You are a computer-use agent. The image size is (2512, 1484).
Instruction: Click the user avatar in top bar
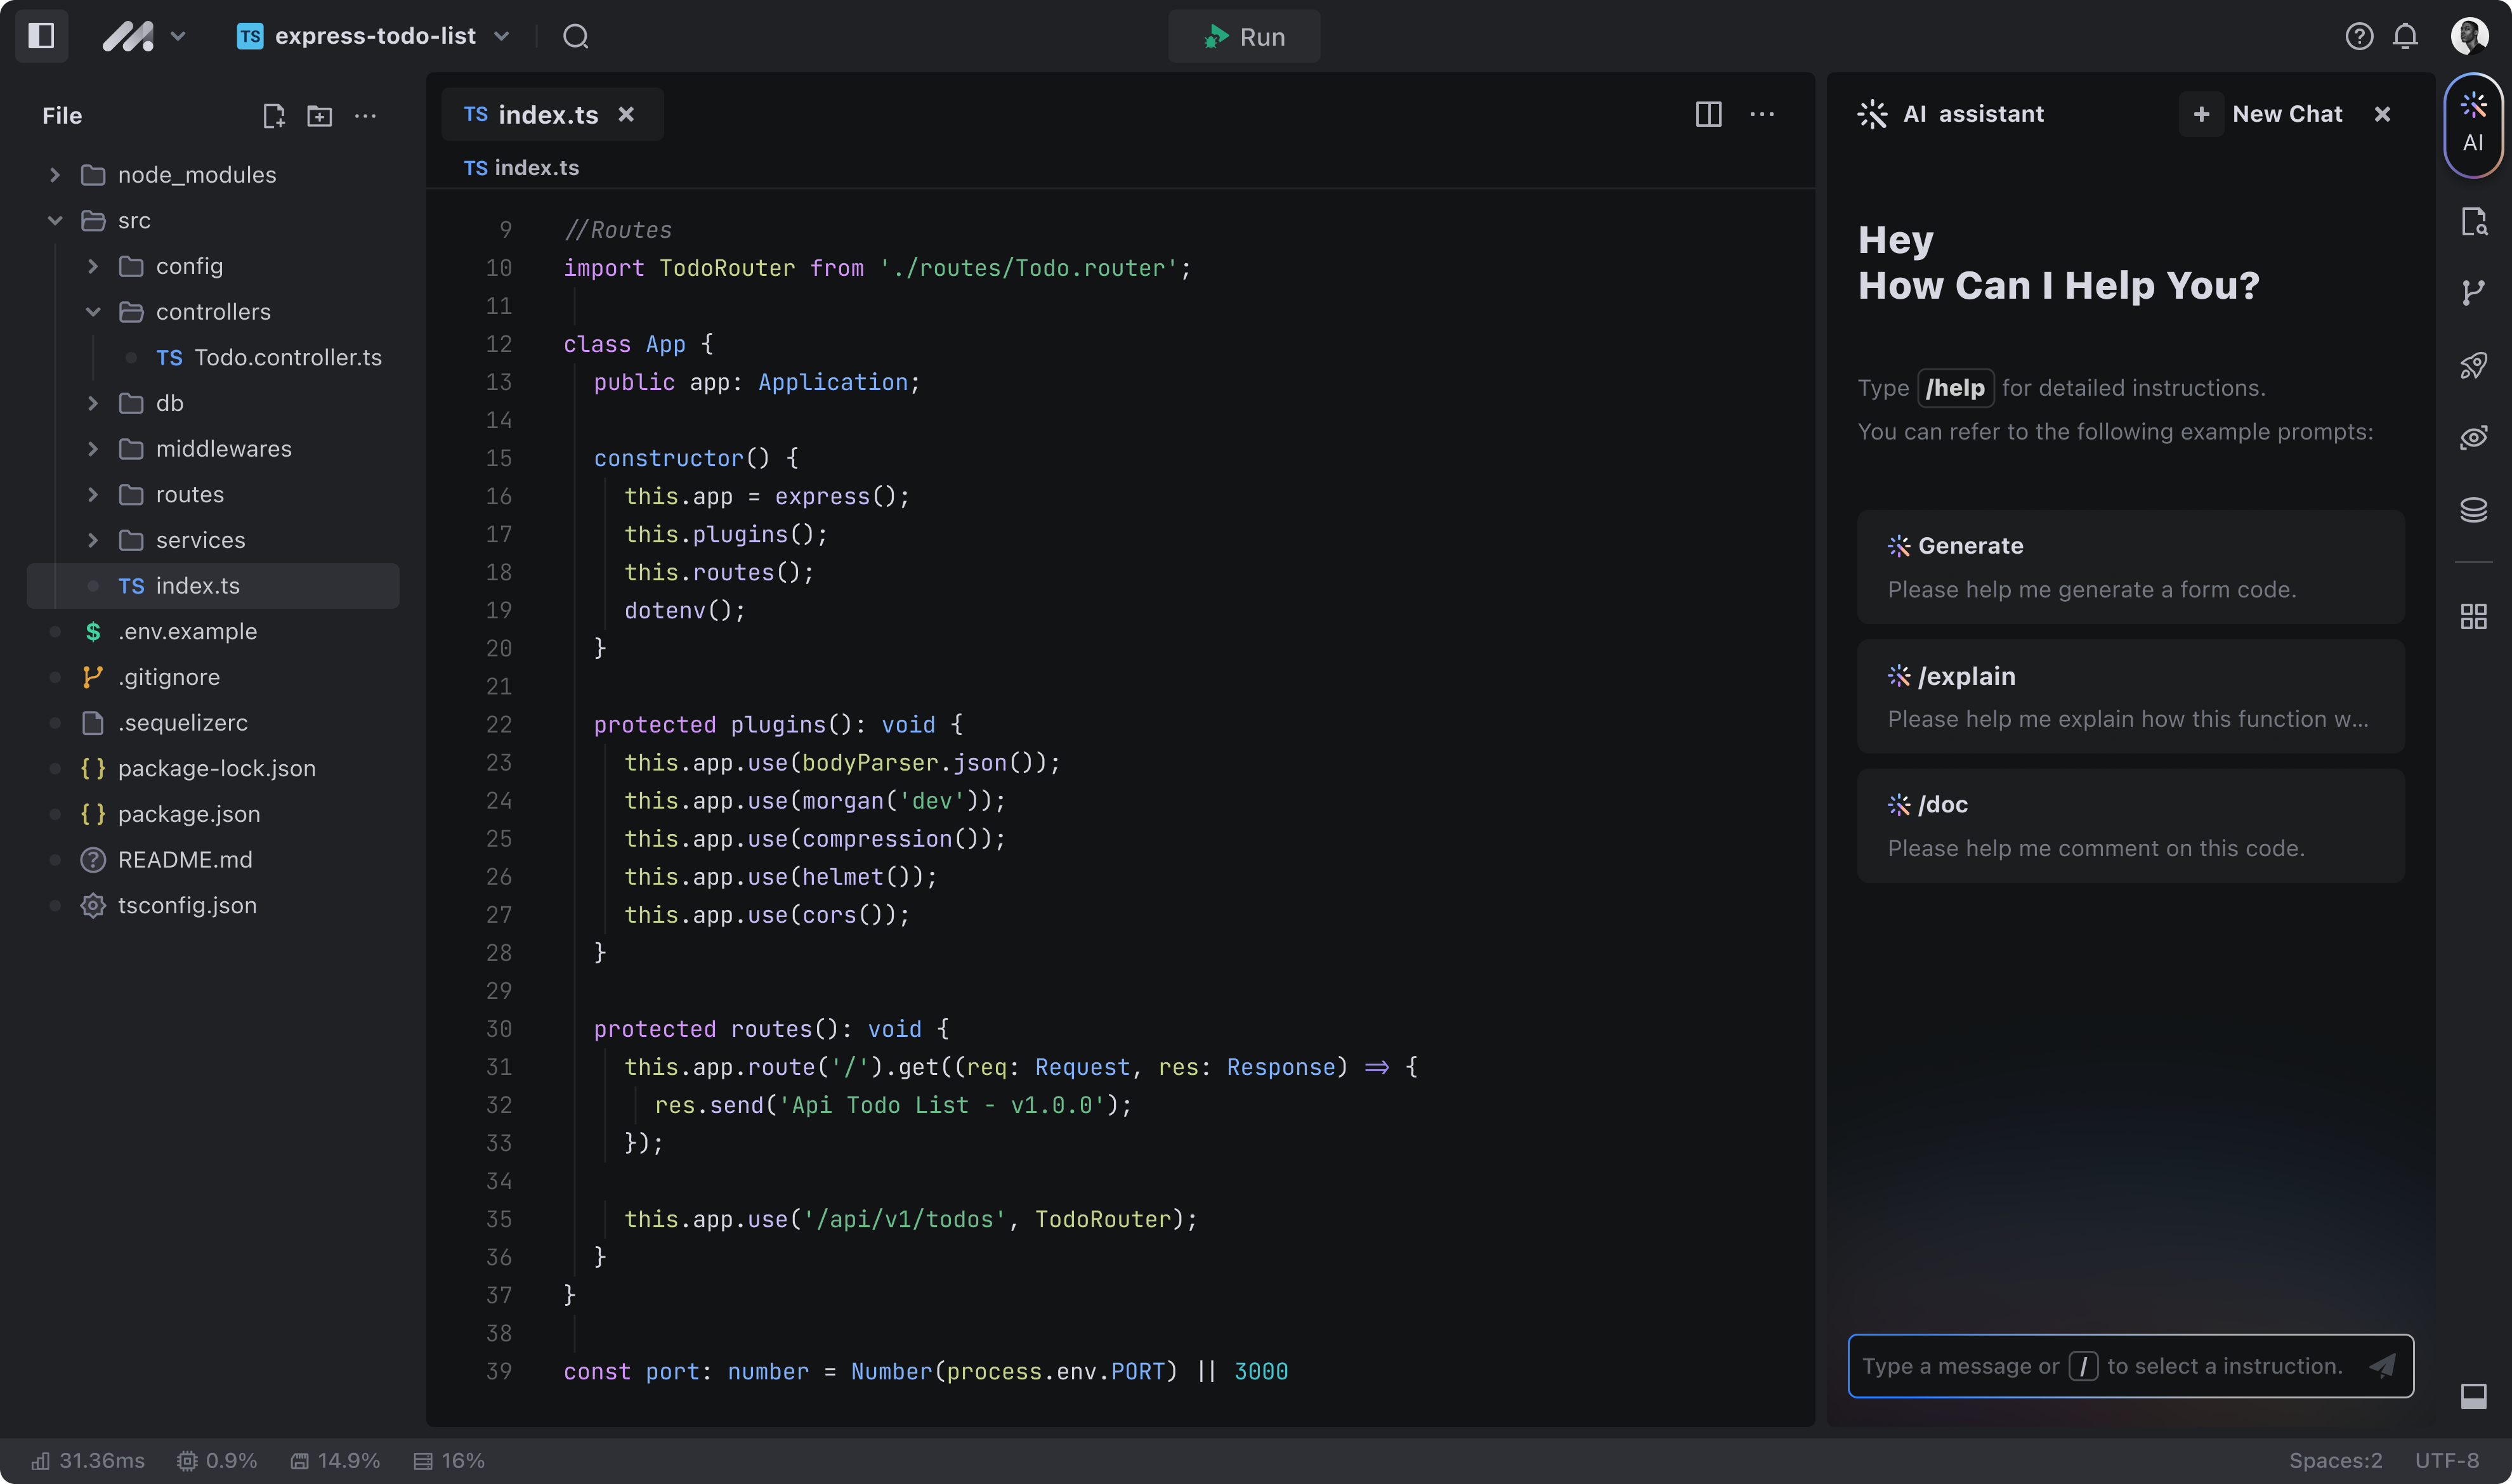tap(2469, 36)
